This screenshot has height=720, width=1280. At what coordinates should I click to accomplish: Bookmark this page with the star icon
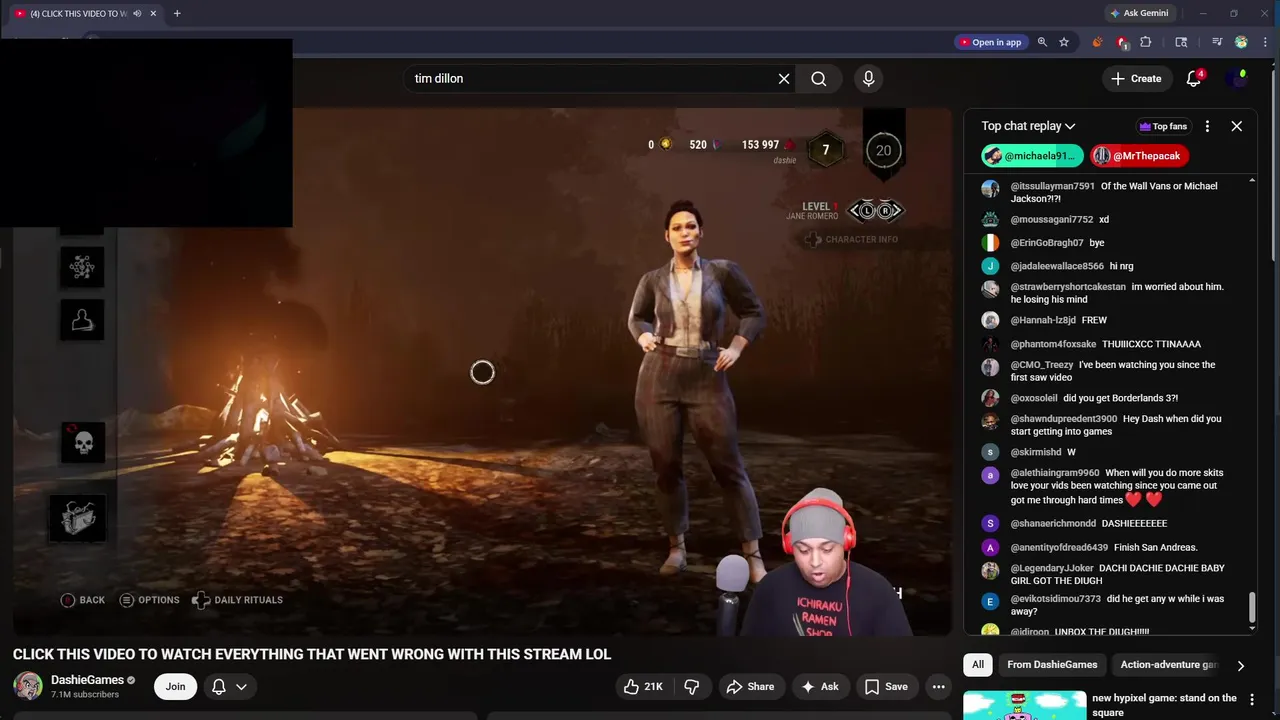1064,42
